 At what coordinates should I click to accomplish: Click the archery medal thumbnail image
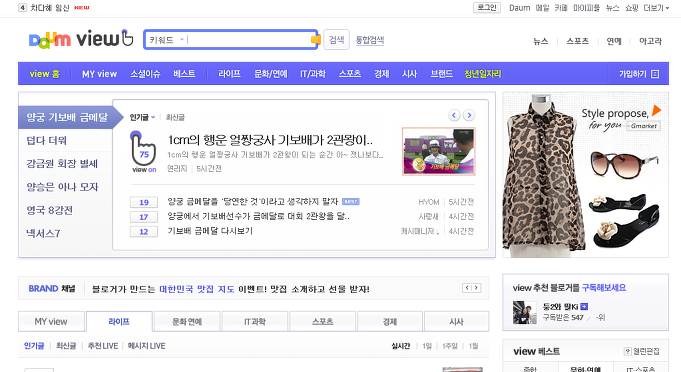pos(439,151)
